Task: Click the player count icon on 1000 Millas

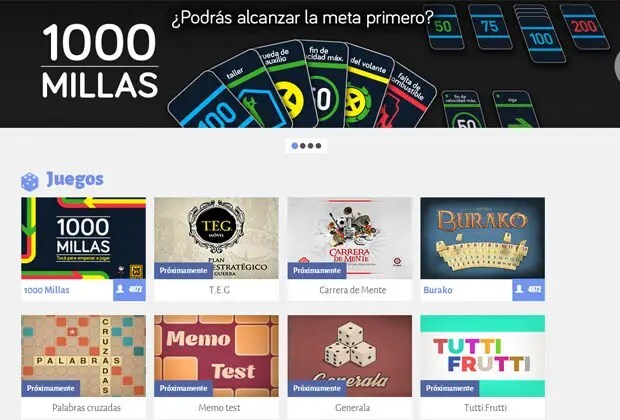Action: 120,289
